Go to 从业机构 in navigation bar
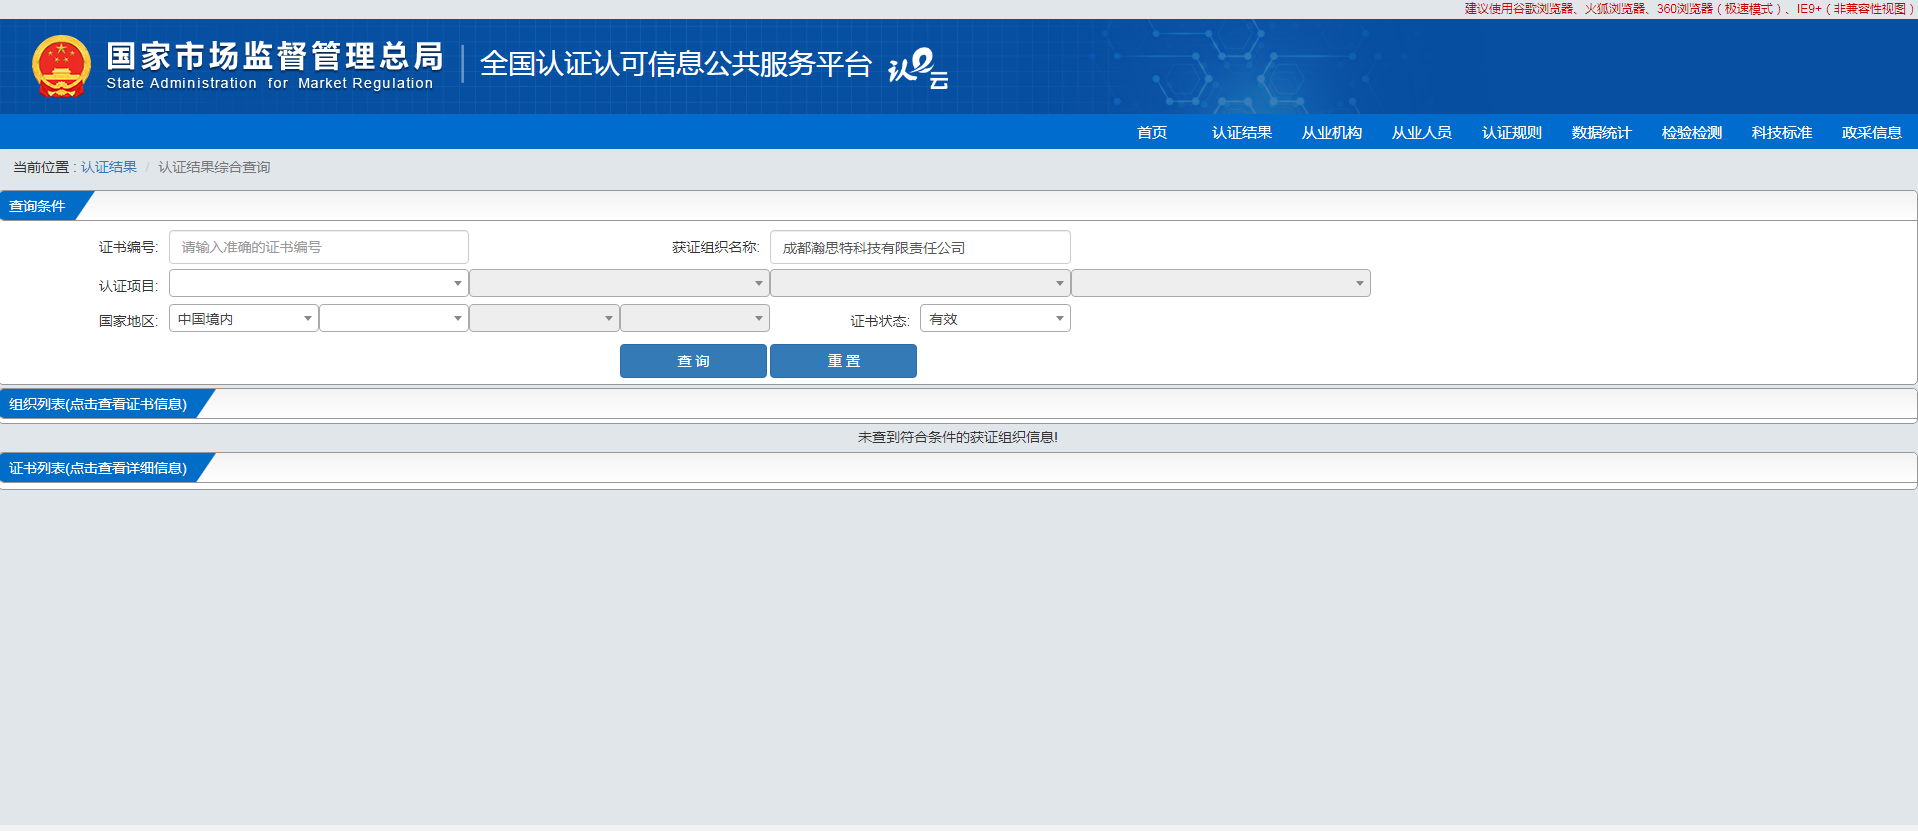 click(x=1332, y=132)
